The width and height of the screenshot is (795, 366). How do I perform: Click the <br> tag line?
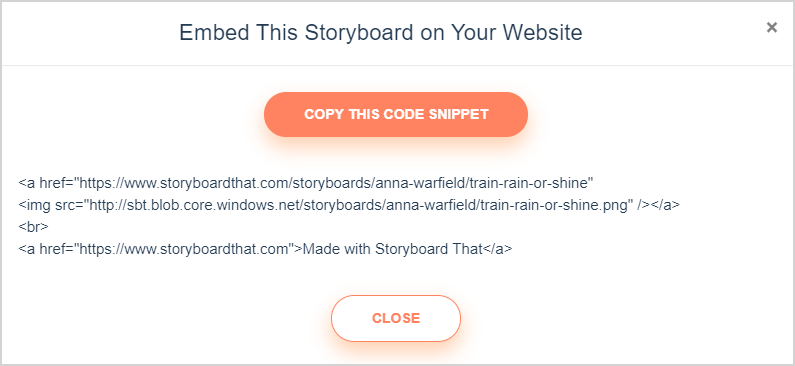pyautogui.click(x=33, y=227)
